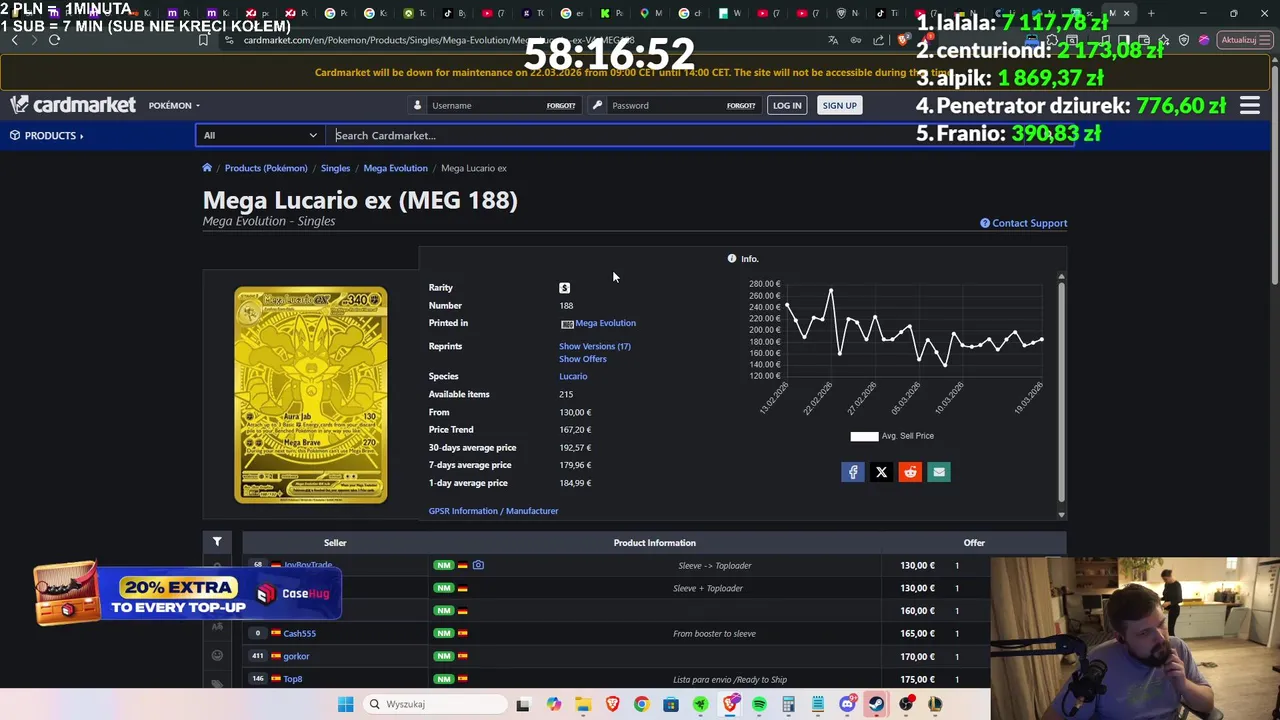Image resolution: width=1280 pixels, height=720 pixels.
Task: Open seller Cash555's profile
Action: 299,633
